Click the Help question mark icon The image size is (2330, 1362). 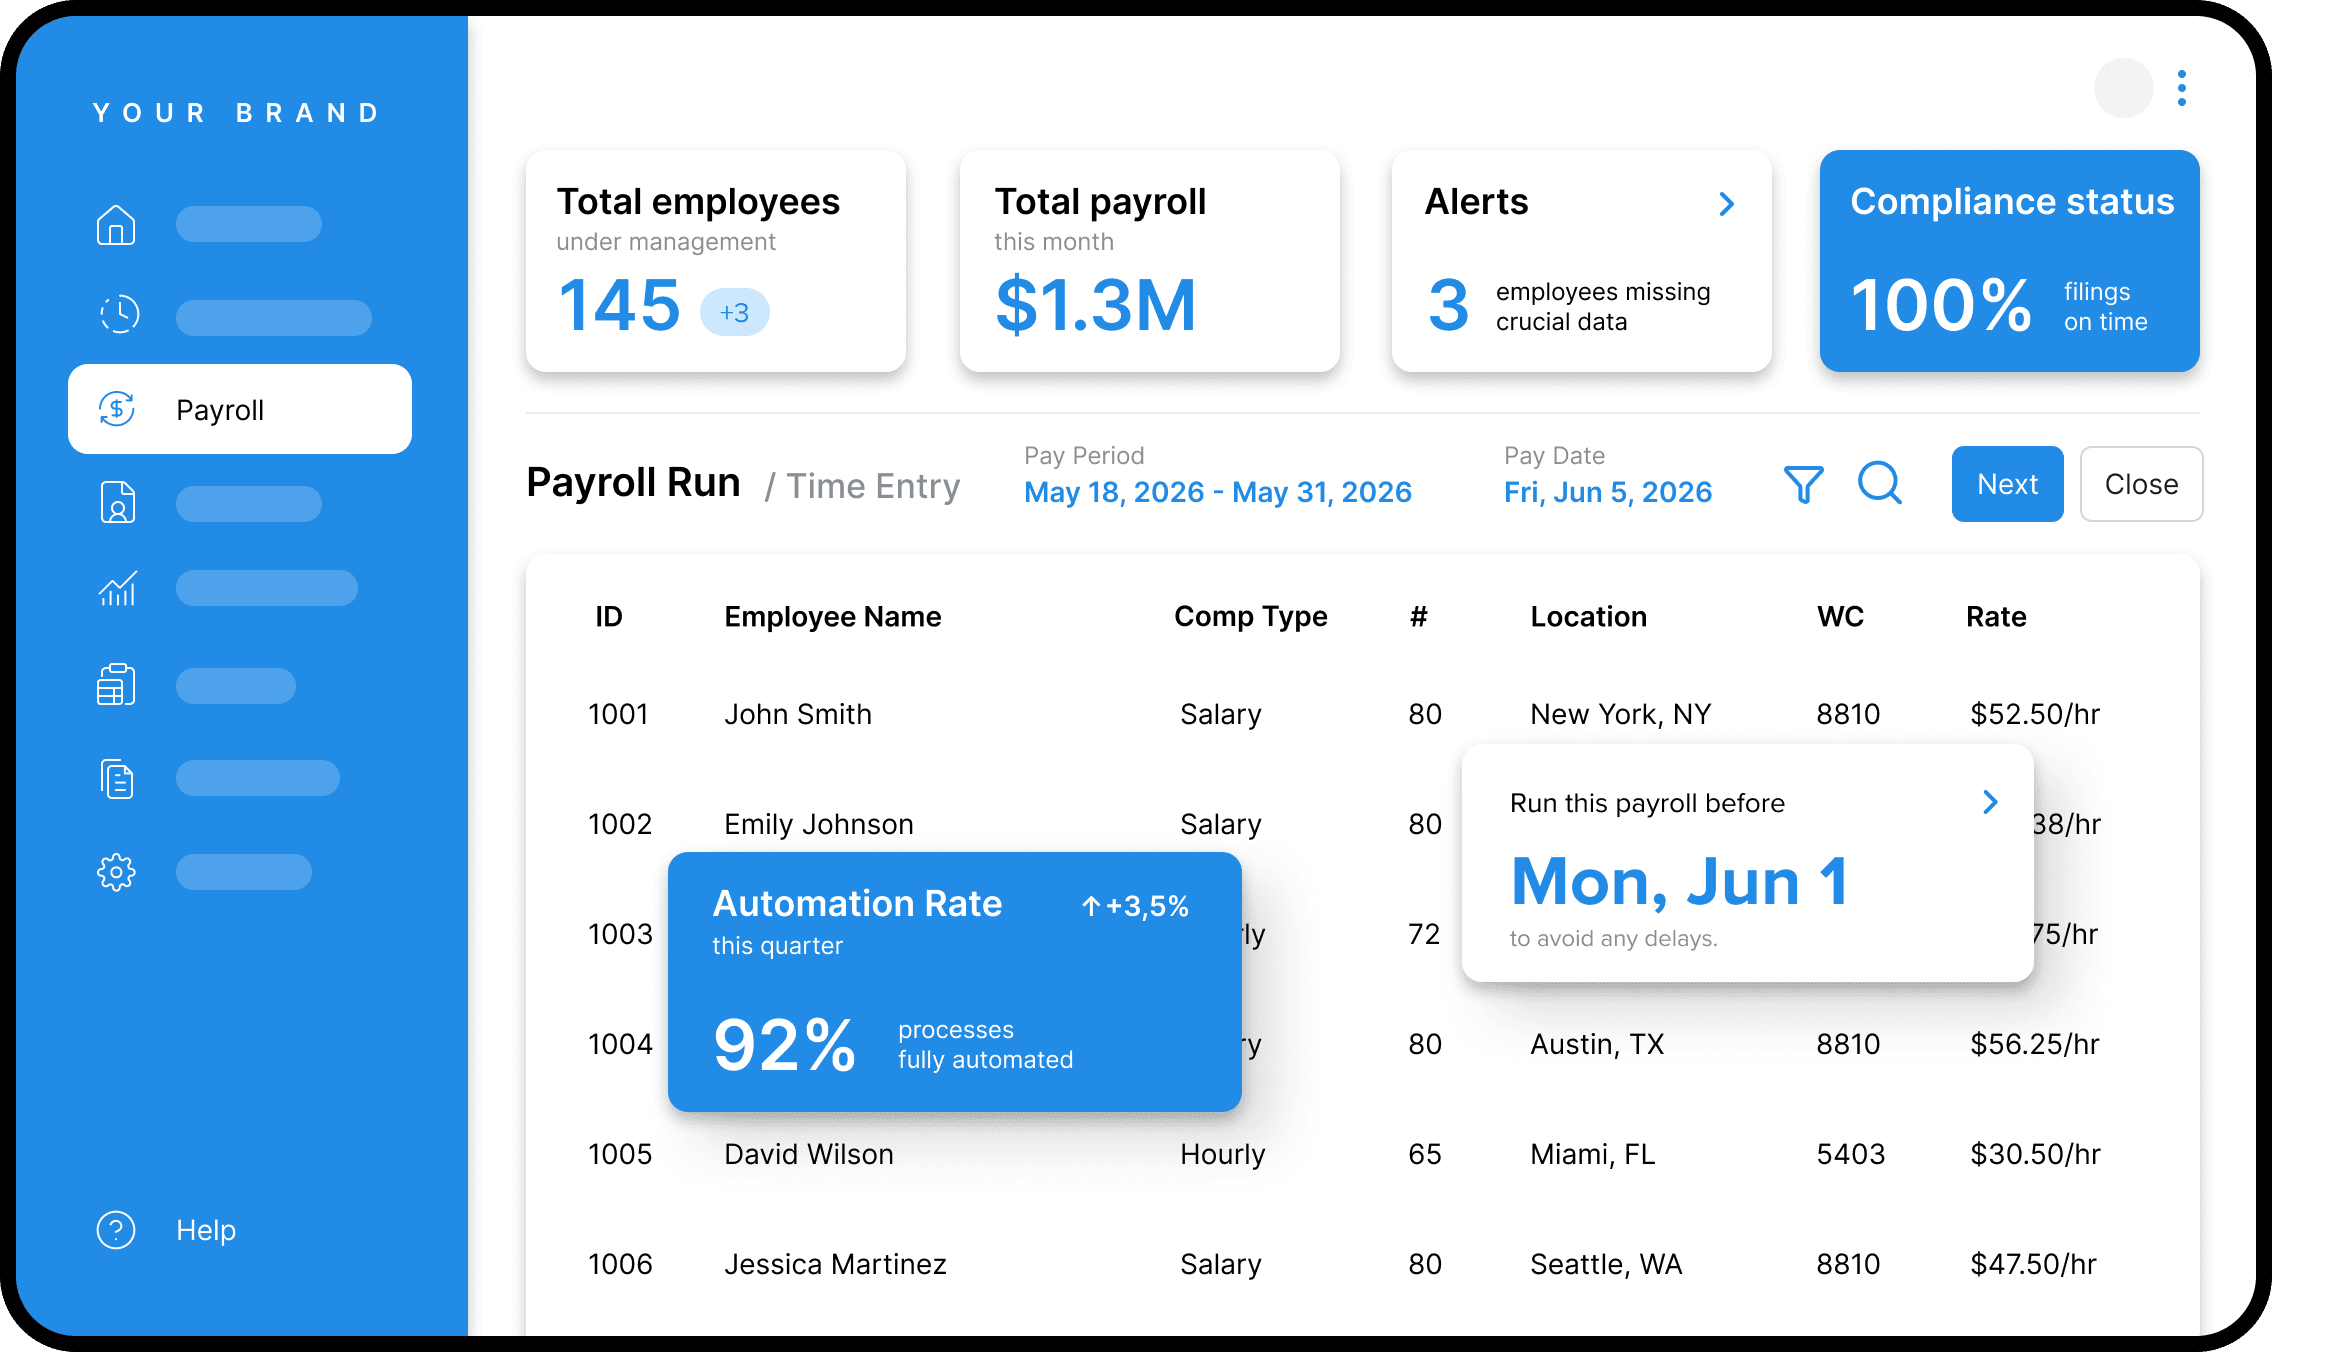tap(115, 1230)
